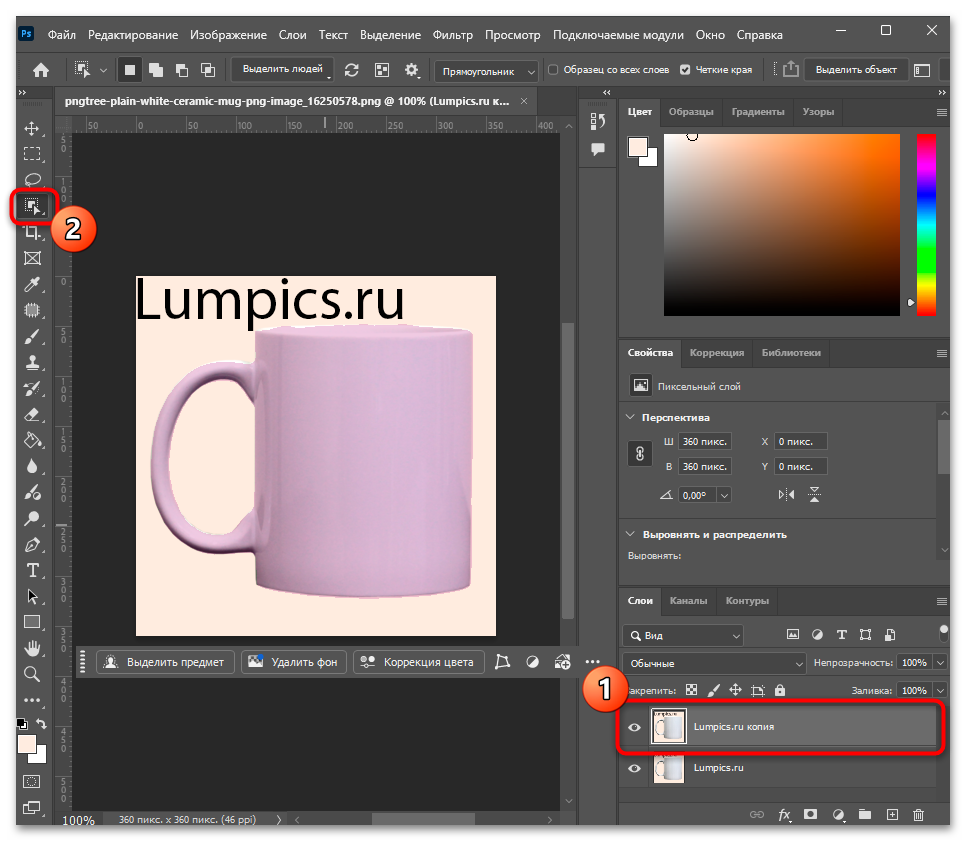Collapse the 'Перспектива' section
This screenshot has width=966, height=841.
click(630, 417)
